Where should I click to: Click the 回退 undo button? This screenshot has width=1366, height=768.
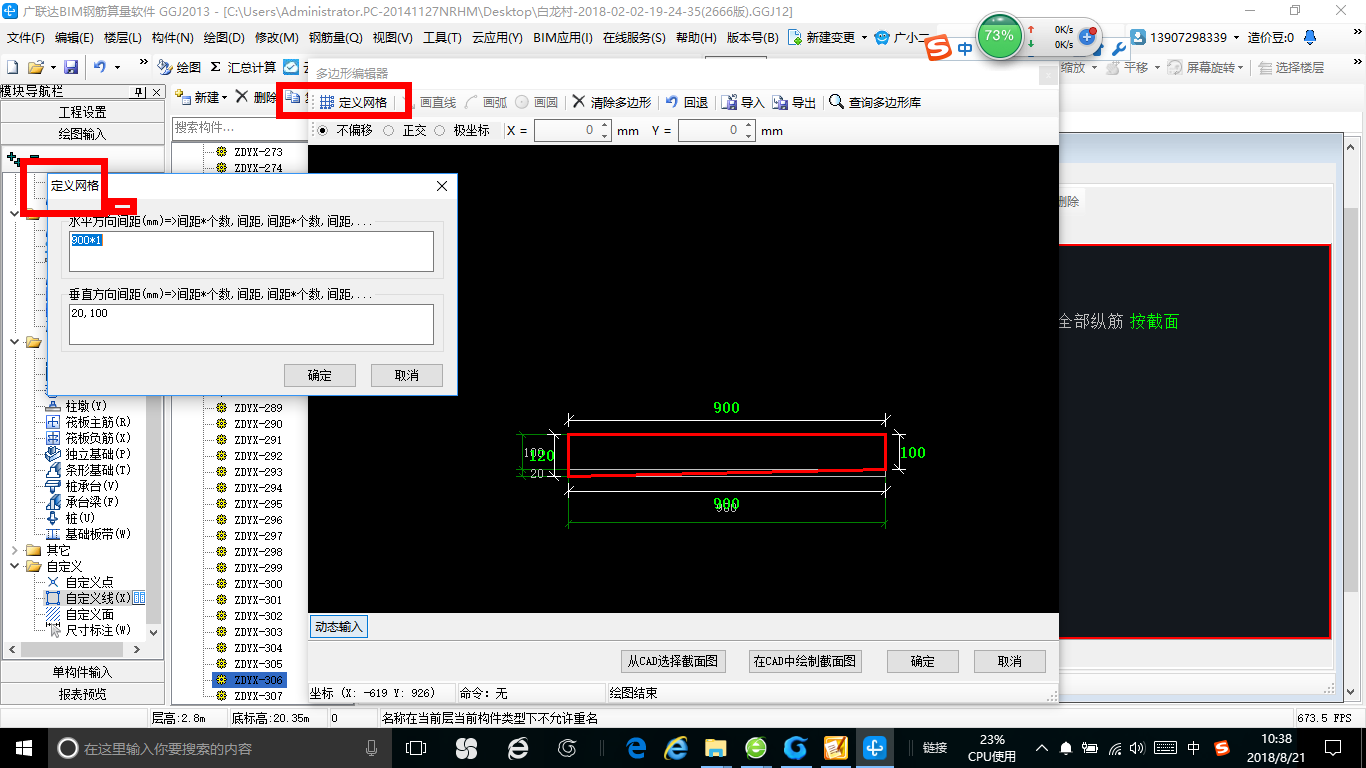[x=687, y=102]
